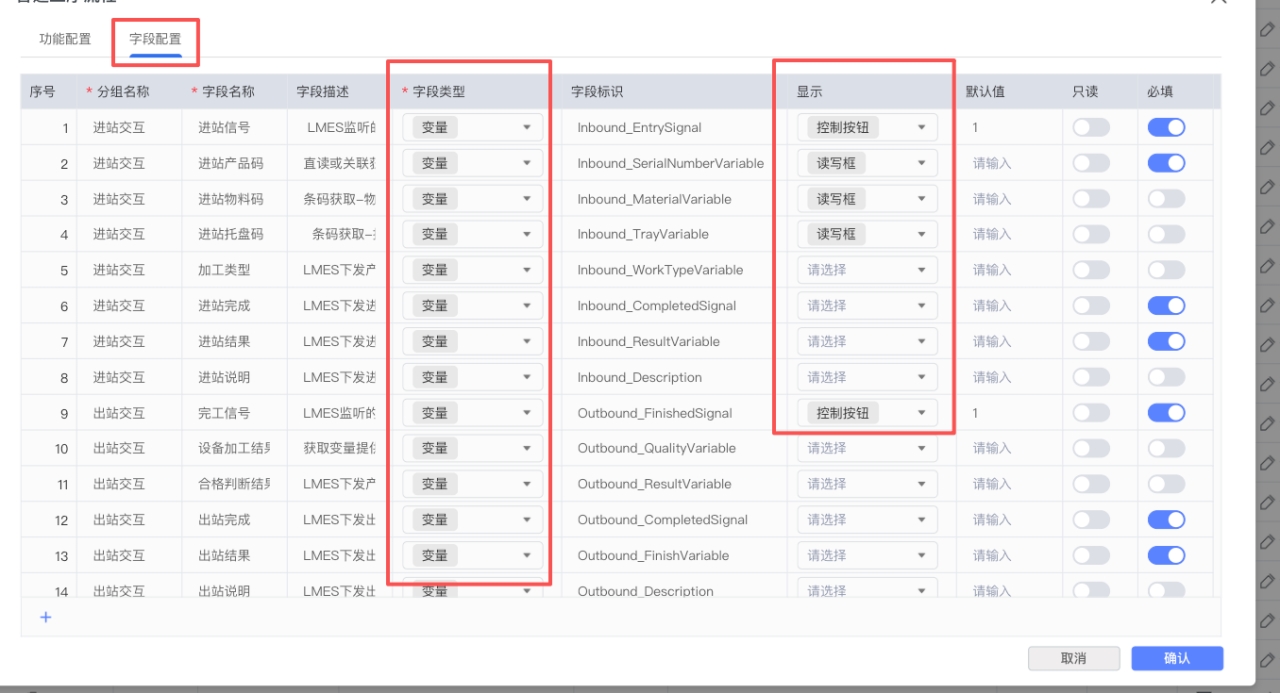Switch to the 功能配置 tab
1280x693 pixels.
(65, 39)
